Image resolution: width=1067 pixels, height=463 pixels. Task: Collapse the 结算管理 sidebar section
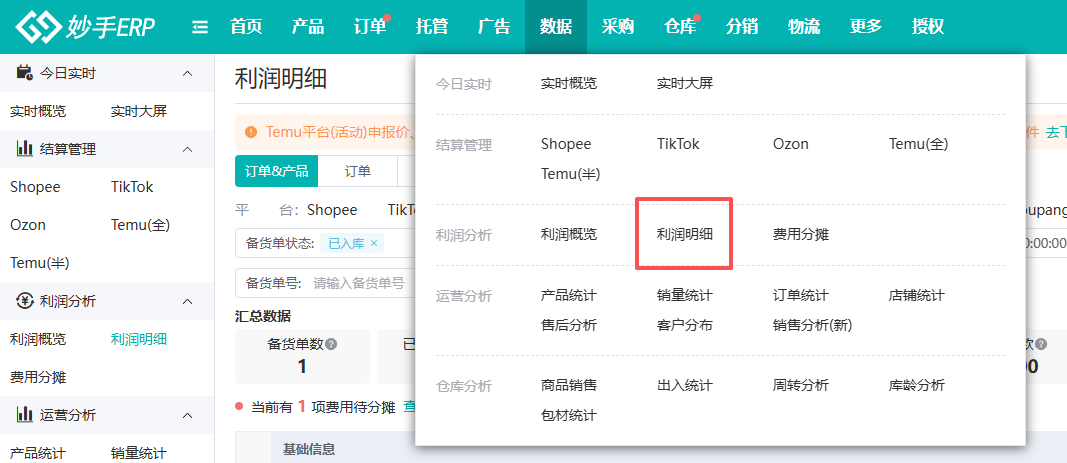[187, 149]
